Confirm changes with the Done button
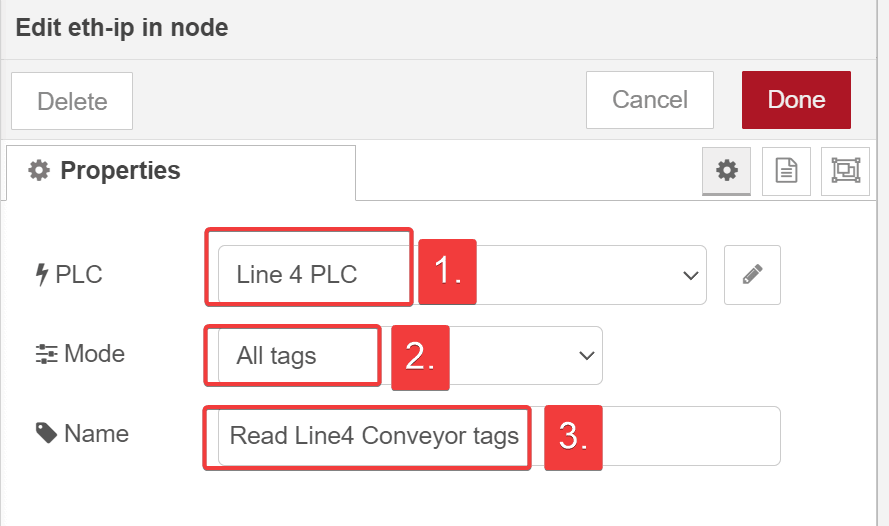The width and height of the screenshot is (889, 526). (796, 100)
